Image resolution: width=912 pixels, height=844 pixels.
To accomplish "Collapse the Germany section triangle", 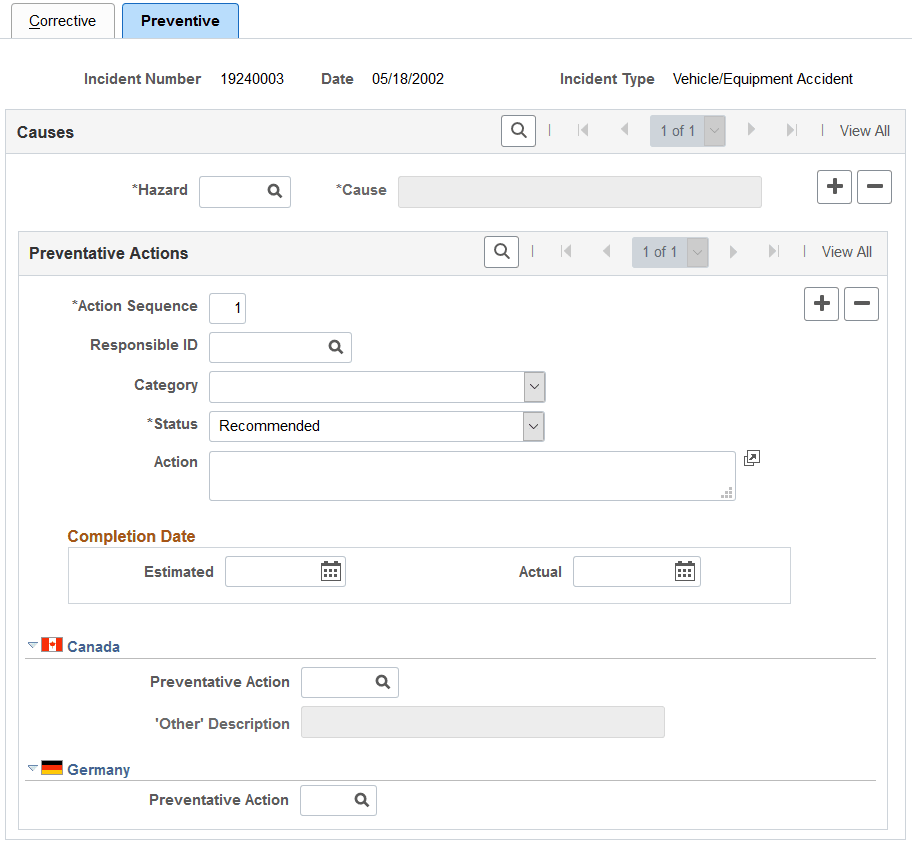I will pos(33,768).
